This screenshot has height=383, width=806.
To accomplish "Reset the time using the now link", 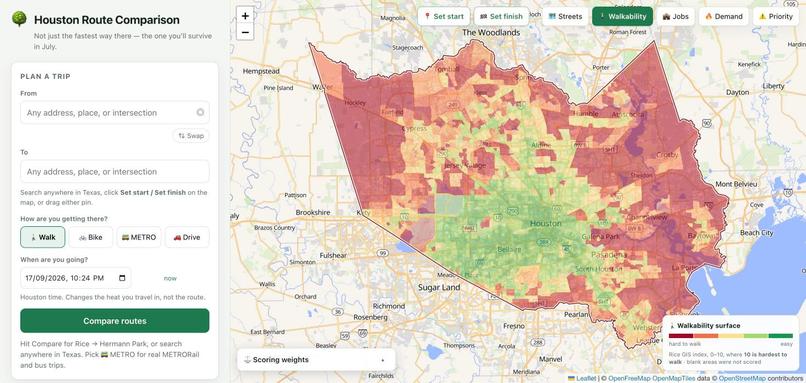I will tap(170, 278).
